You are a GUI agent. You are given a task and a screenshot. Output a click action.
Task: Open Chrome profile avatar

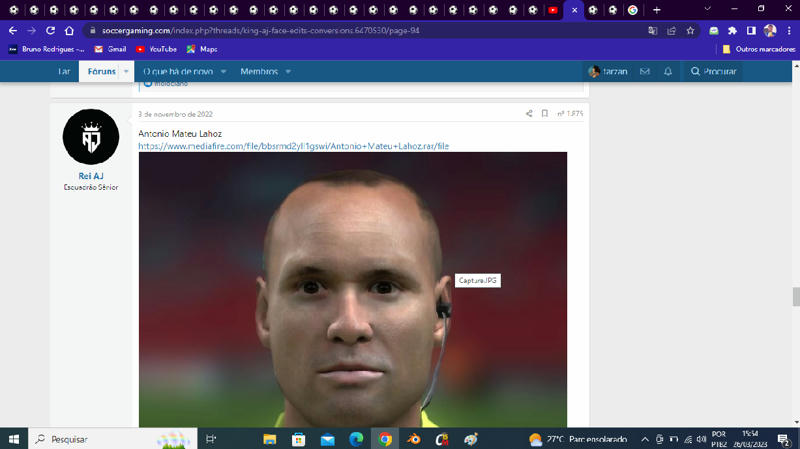pyautogui.click(x=770, y=31)
